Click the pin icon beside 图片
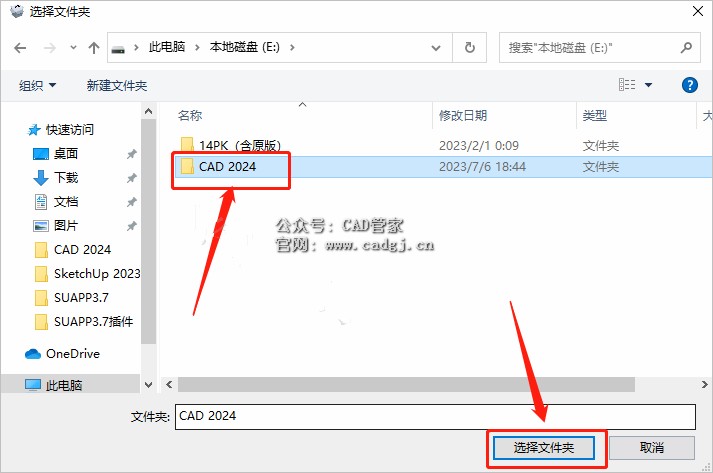This screenshot has height=473, width=713. 131,226
